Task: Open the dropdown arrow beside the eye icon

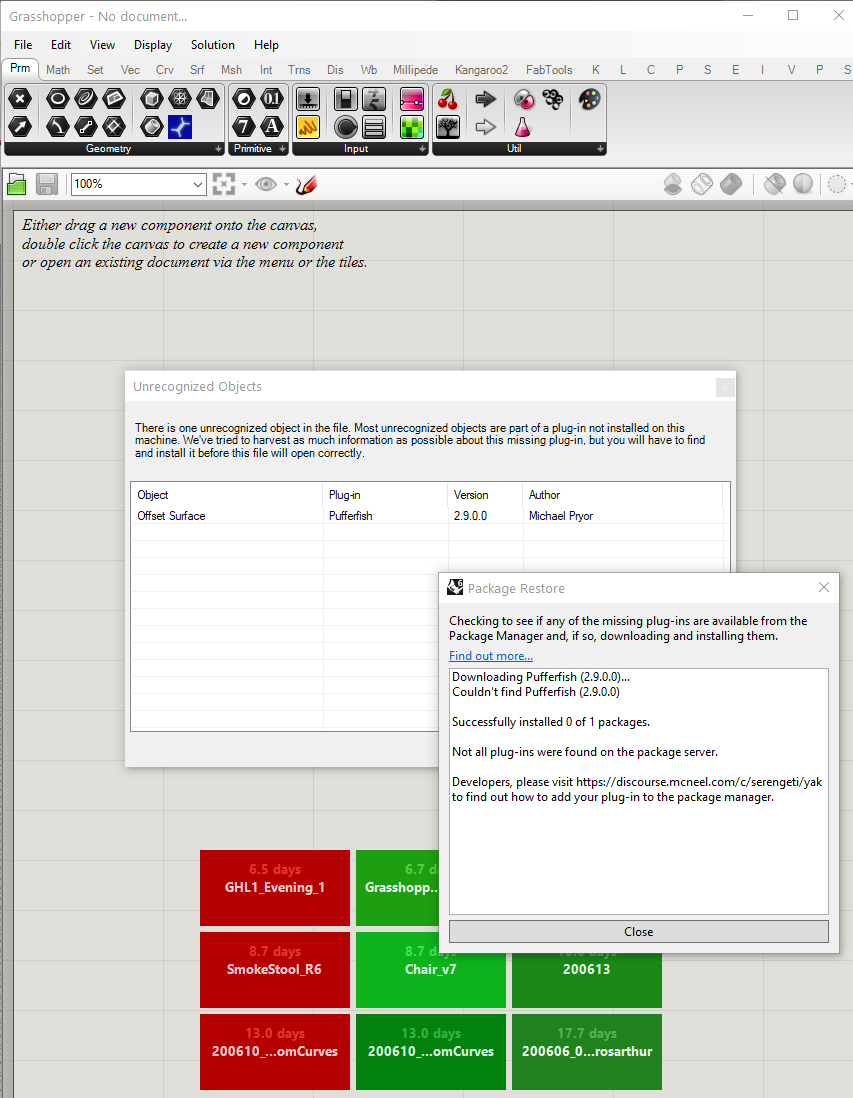Action: point(286,185)
